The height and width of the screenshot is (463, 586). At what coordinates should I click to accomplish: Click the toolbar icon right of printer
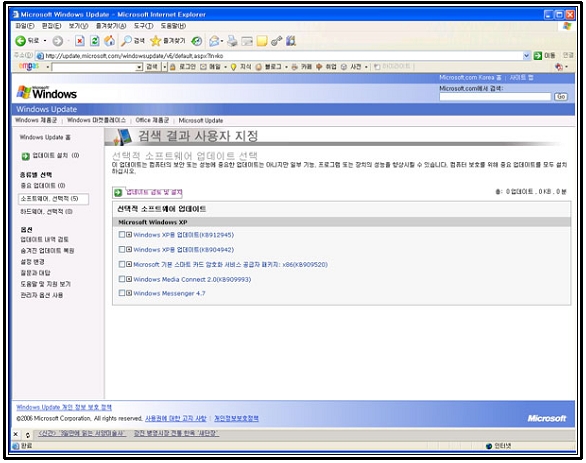coord(247,41)
